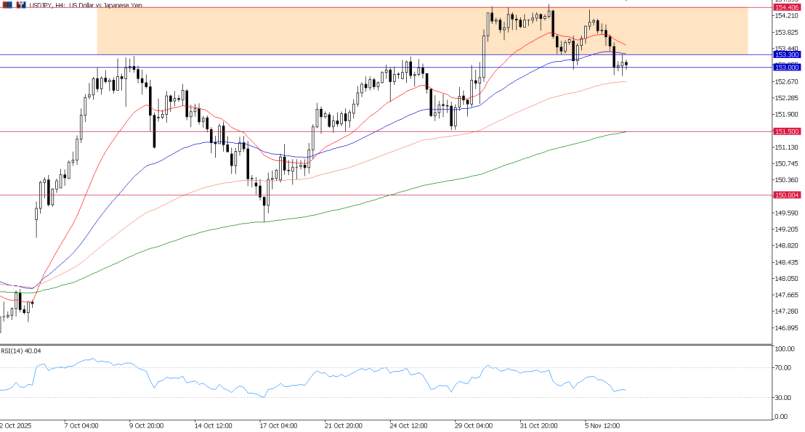Click the '24 Oct 12:00' time axis label
Image resolution: width=805 pixels, height=432 pixels.
click(409, 426)
